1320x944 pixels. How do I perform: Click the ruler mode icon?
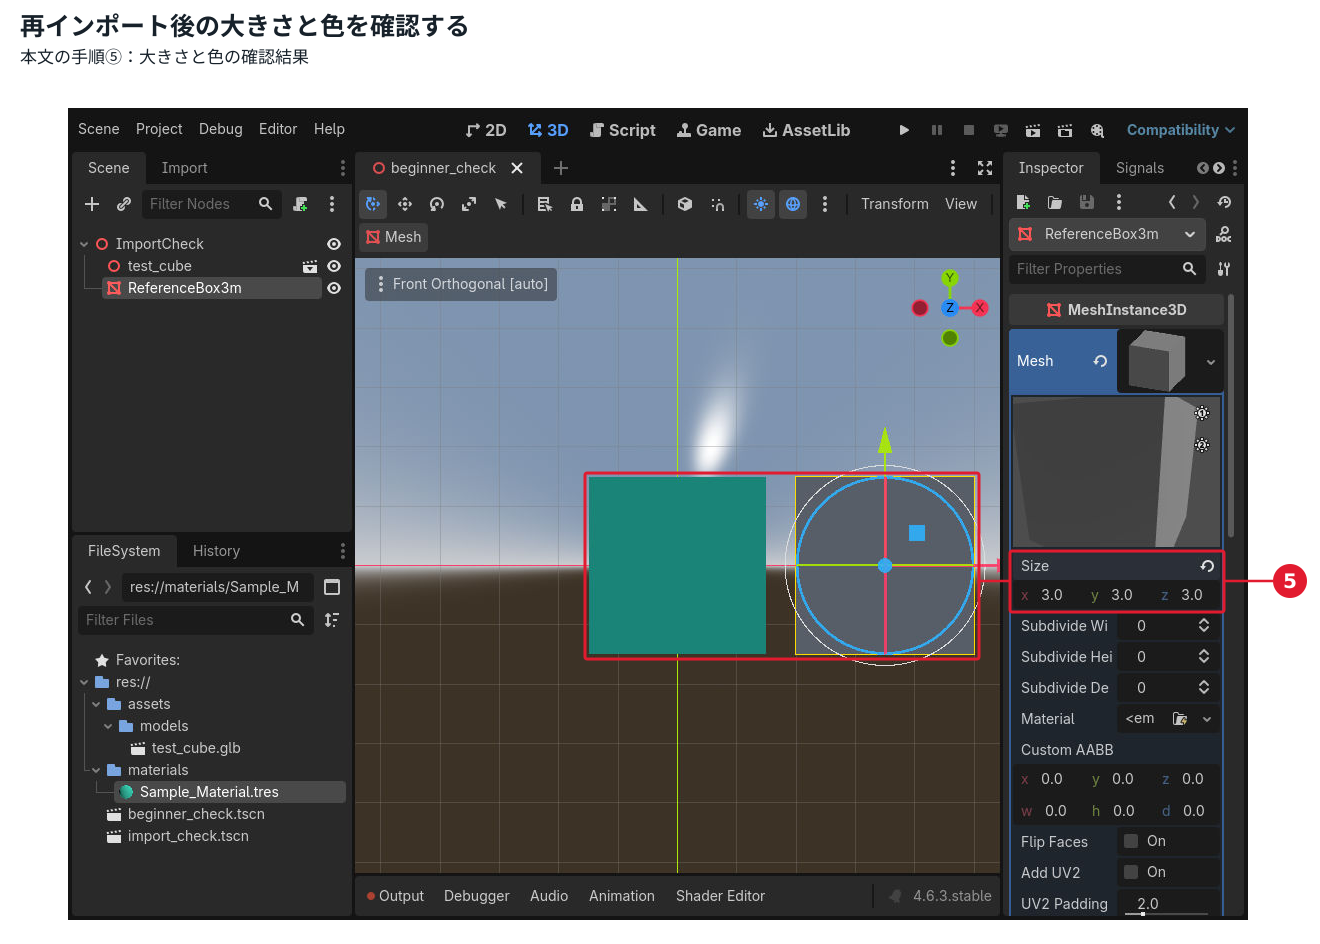click(641, 204)
